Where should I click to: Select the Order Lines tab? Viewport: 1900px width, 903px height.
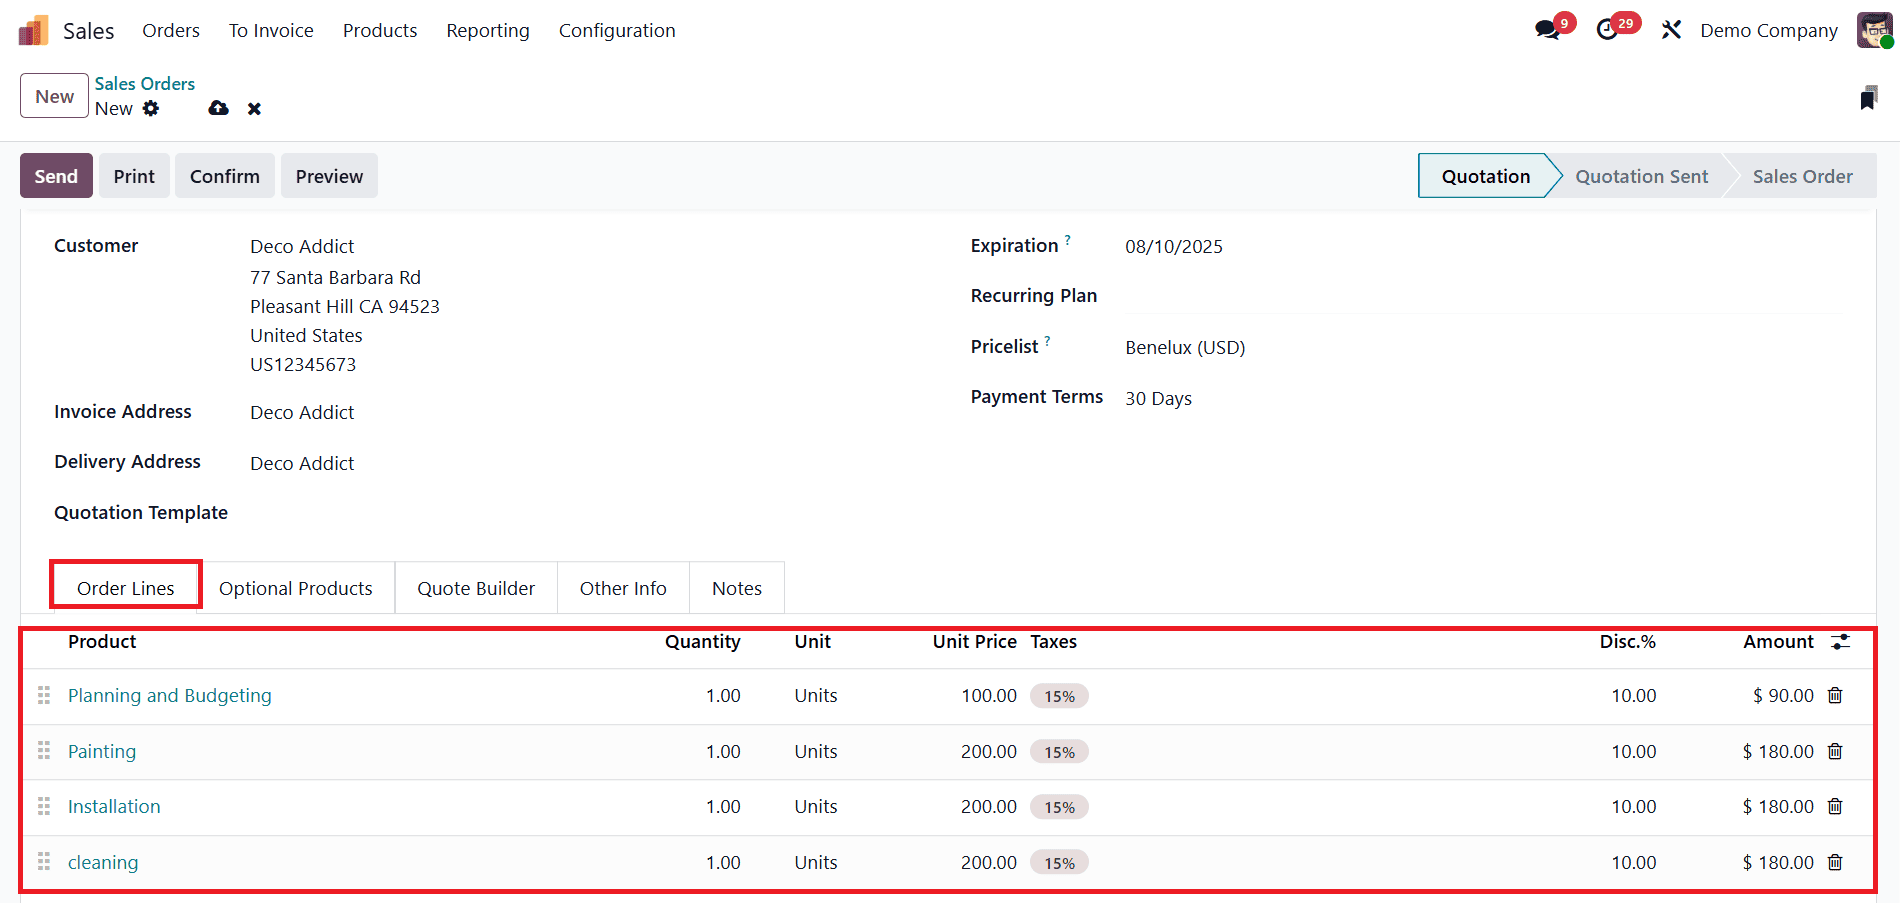point(126,588)
